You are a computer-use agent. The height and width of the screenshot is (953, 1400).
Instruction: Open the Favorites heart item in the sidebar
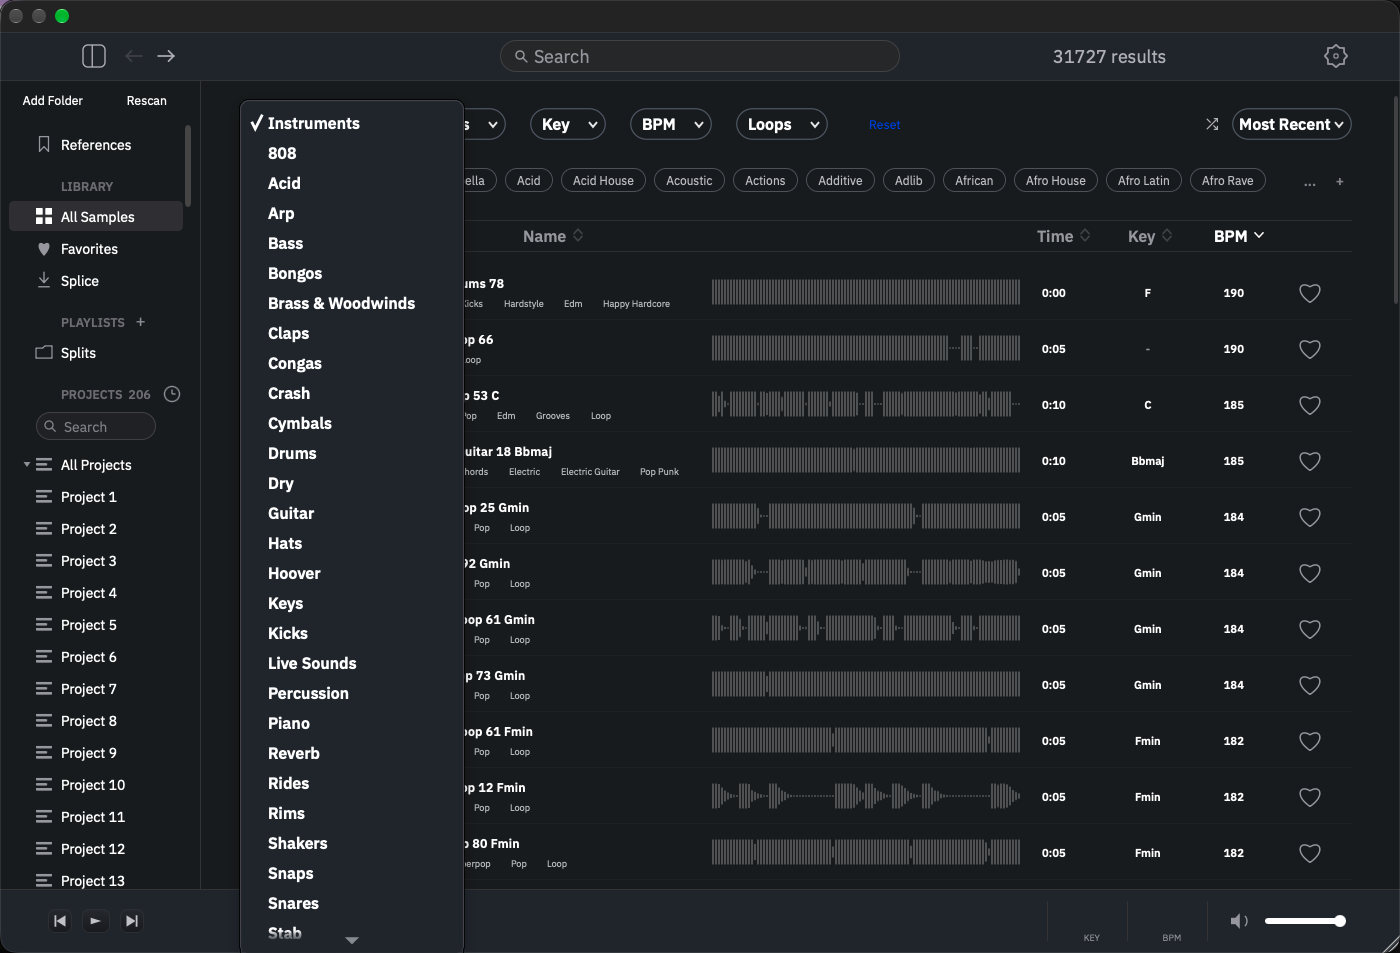(x=96, y=249)
